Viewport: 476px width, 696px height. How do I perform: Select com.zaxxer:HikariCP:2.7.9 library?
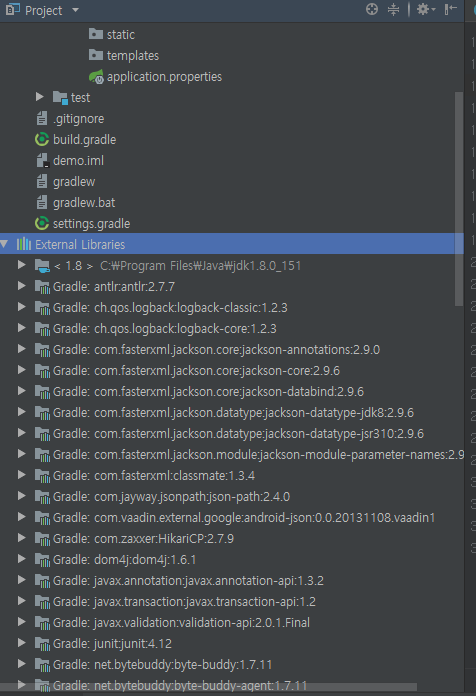pyautogui.click(x=143, y=539)
